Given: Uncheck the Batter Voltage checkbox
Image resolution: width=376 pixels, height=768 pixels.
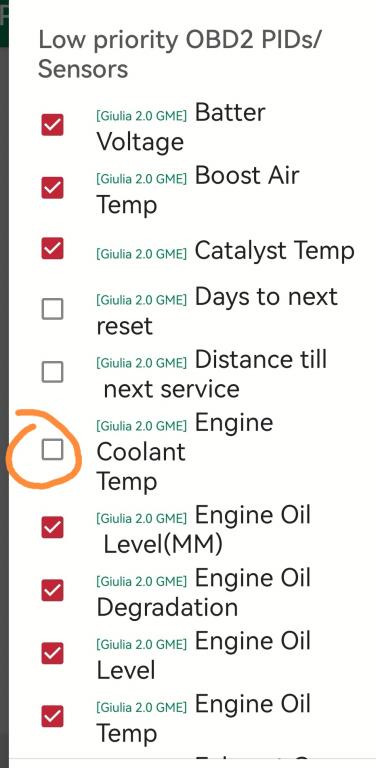Looking at the screenshot, I should coord(52,125).
